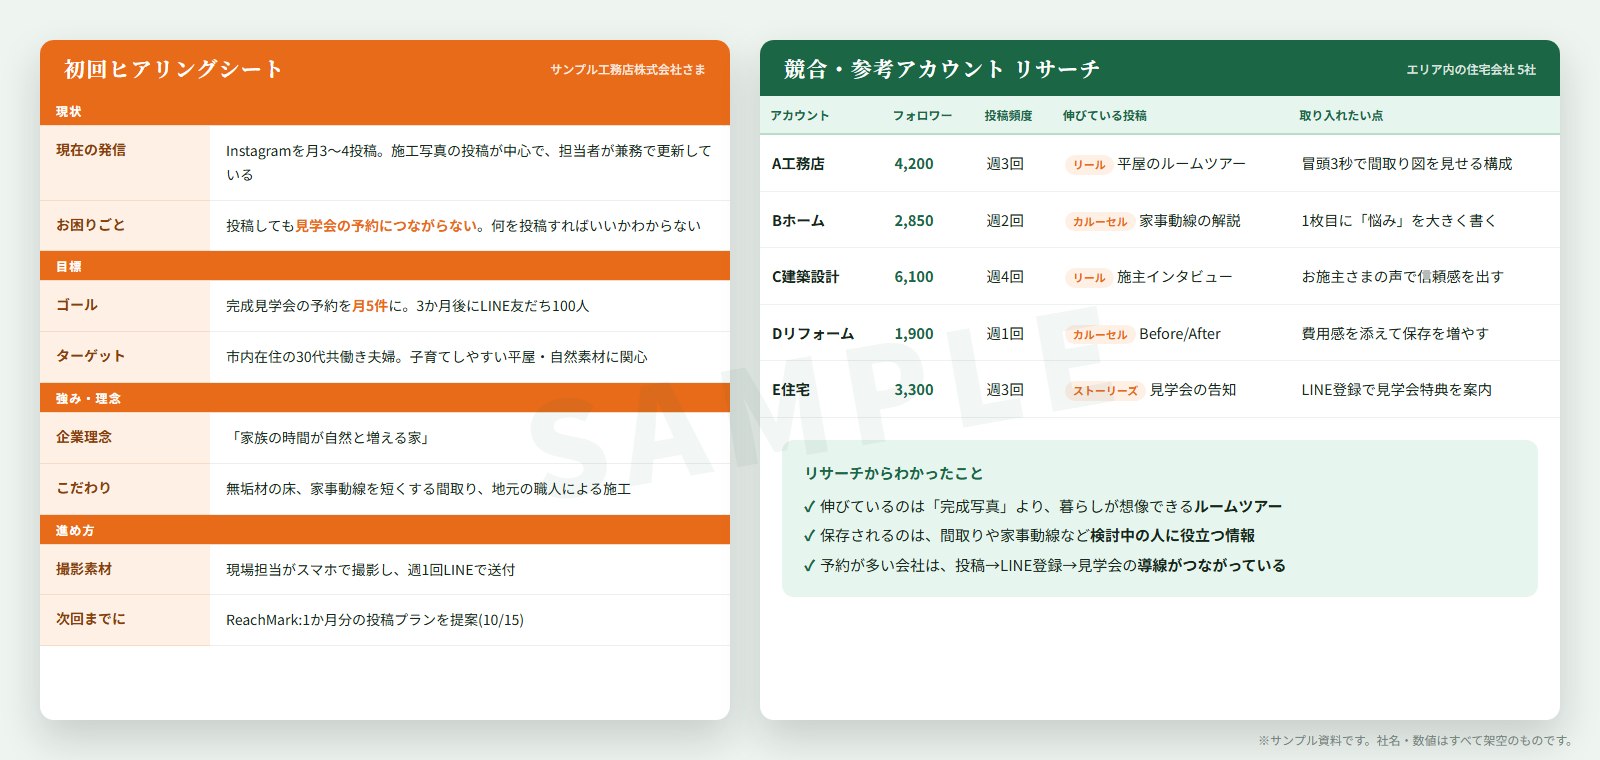The width and height of the screenshot is (1600, 760).
Task: Select 現場担当がスマホで撮影 text
Action: (371, 570)
